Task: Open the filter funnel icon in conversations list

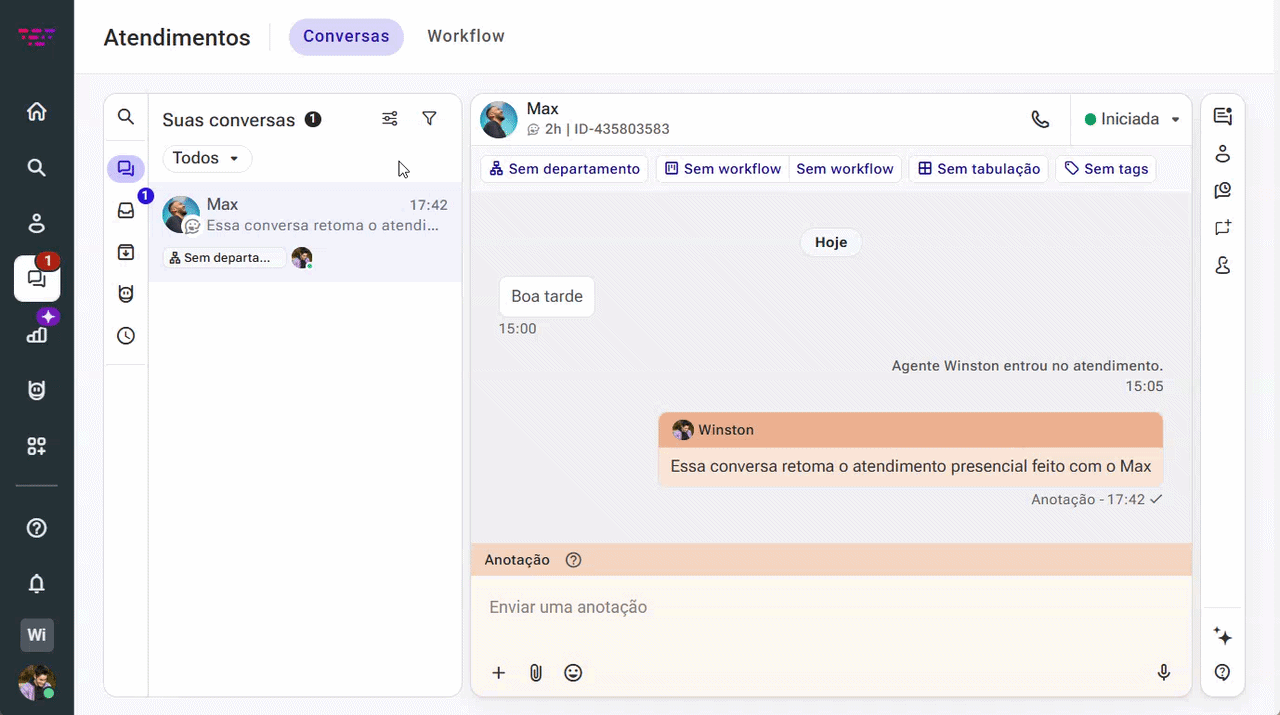Action: (429, 119)
